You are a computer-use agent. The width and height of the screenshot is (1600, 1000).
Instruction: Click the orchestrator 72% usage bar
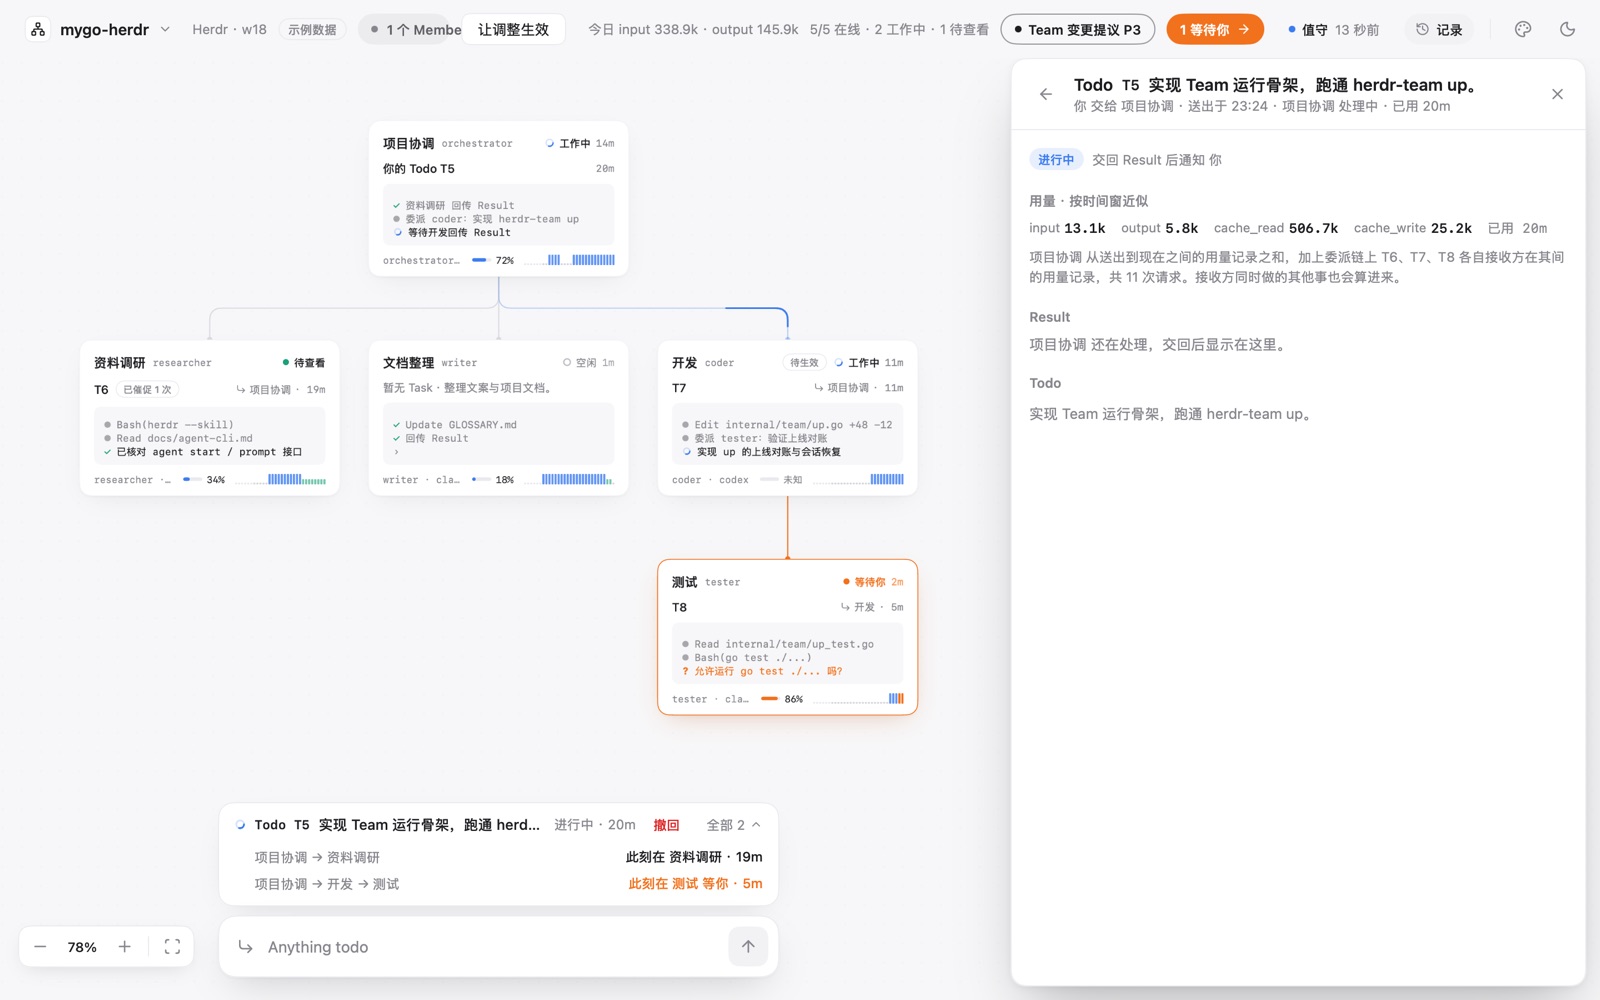point(479,260)
